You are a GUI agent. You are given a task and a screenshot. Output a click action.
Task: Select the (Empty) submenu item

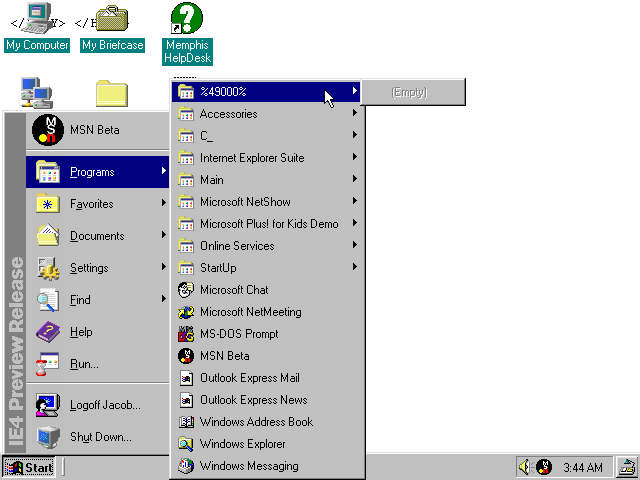pos(413,92)
